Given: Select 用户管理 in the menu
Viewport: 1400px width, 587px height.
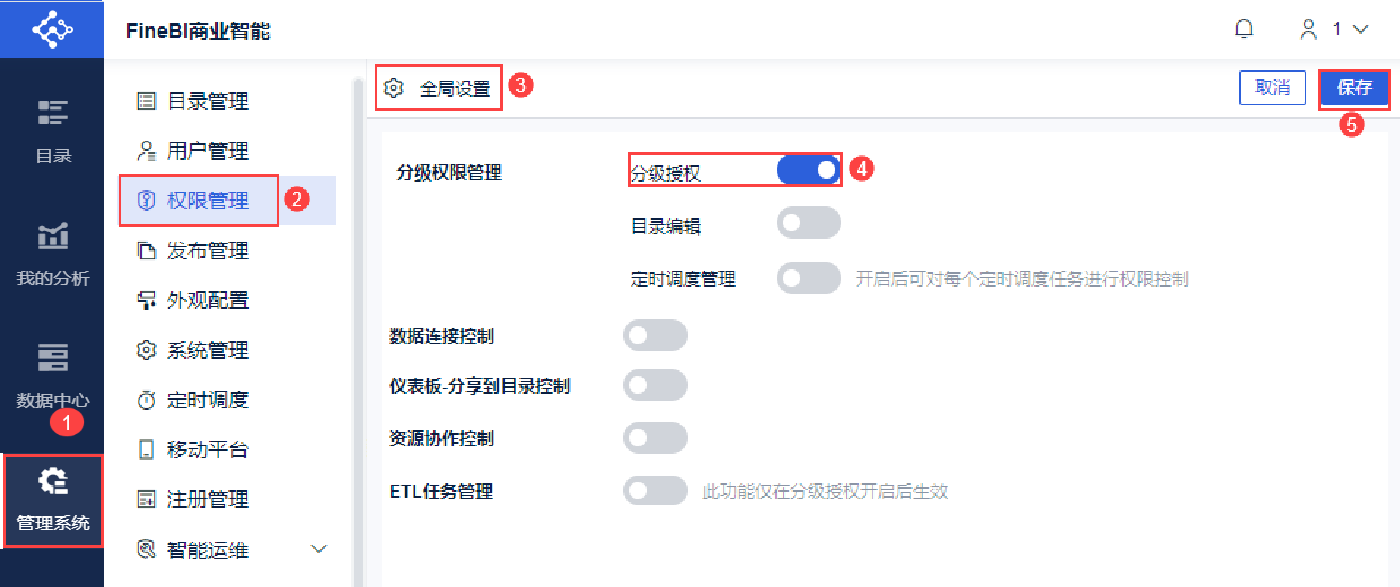Looking at the screenshot, I should point(207,151).
